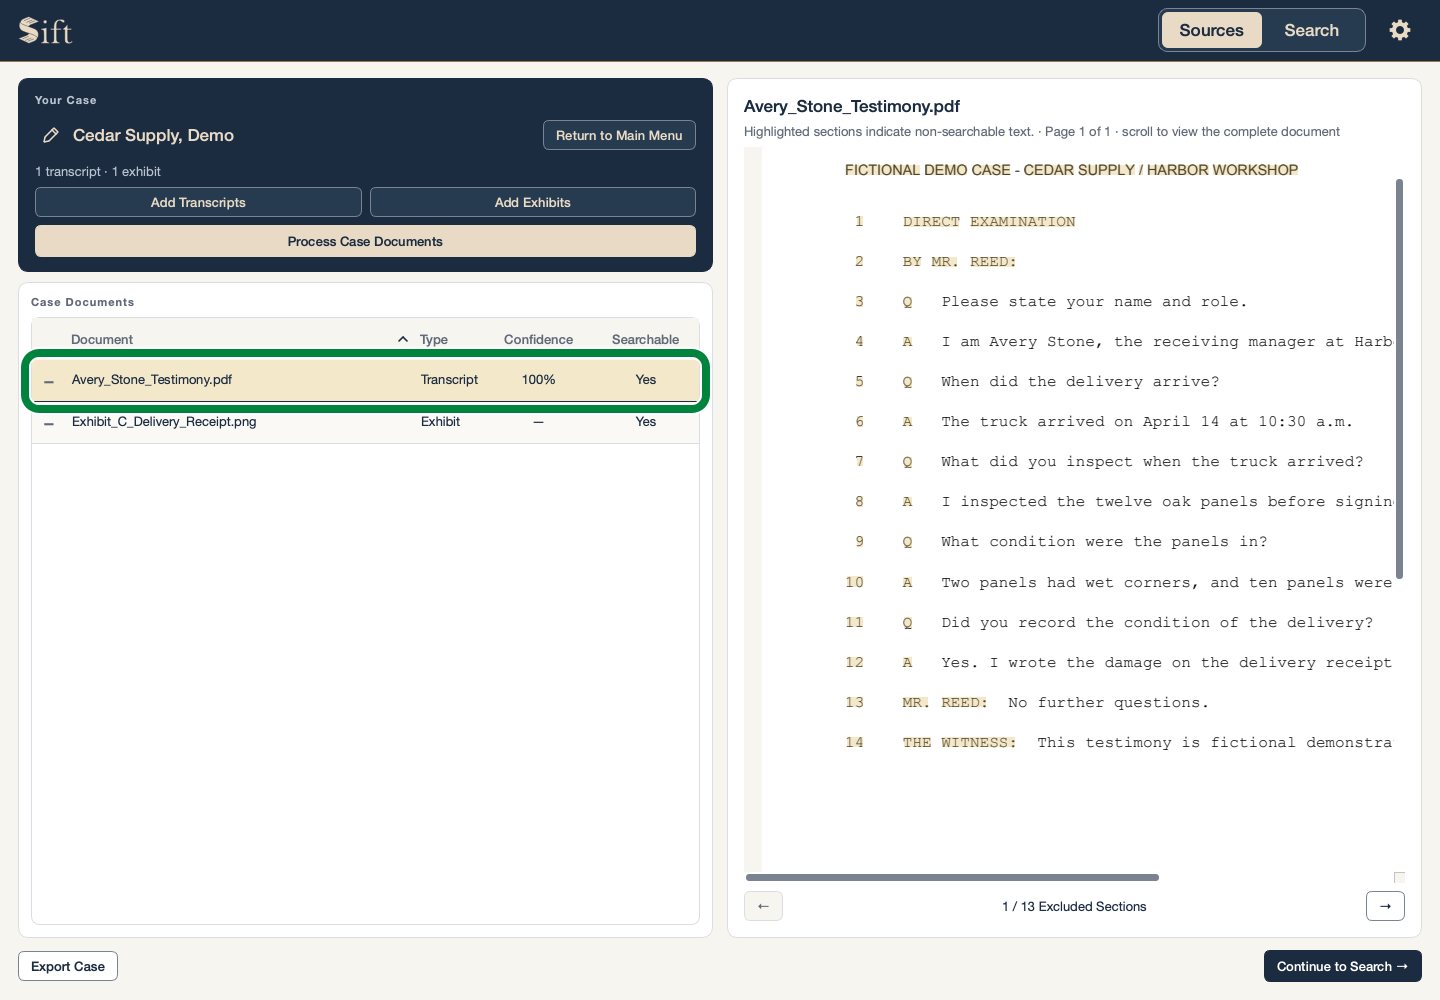Click the vertical scrollbar in document viewer
The width and height of the screenshot is (1440, 1000).
point(1399,379)
